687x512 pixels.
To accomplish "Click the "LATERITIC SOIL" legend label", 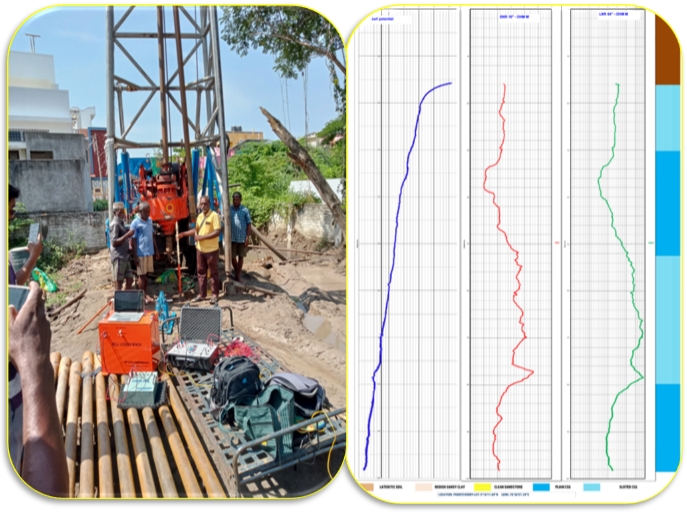I will pos(390,487).
